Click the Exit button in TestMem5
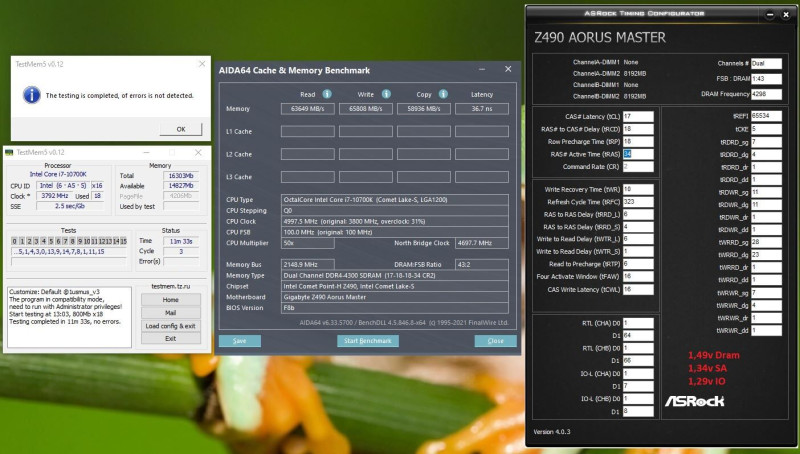The width and height of the screenshot is (800, 454). tap(170, 338)
